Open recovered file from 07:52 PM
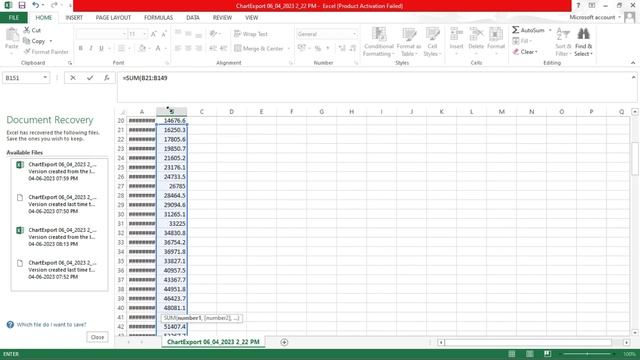Viewport: 640px width, 360px height. (59, 269)
